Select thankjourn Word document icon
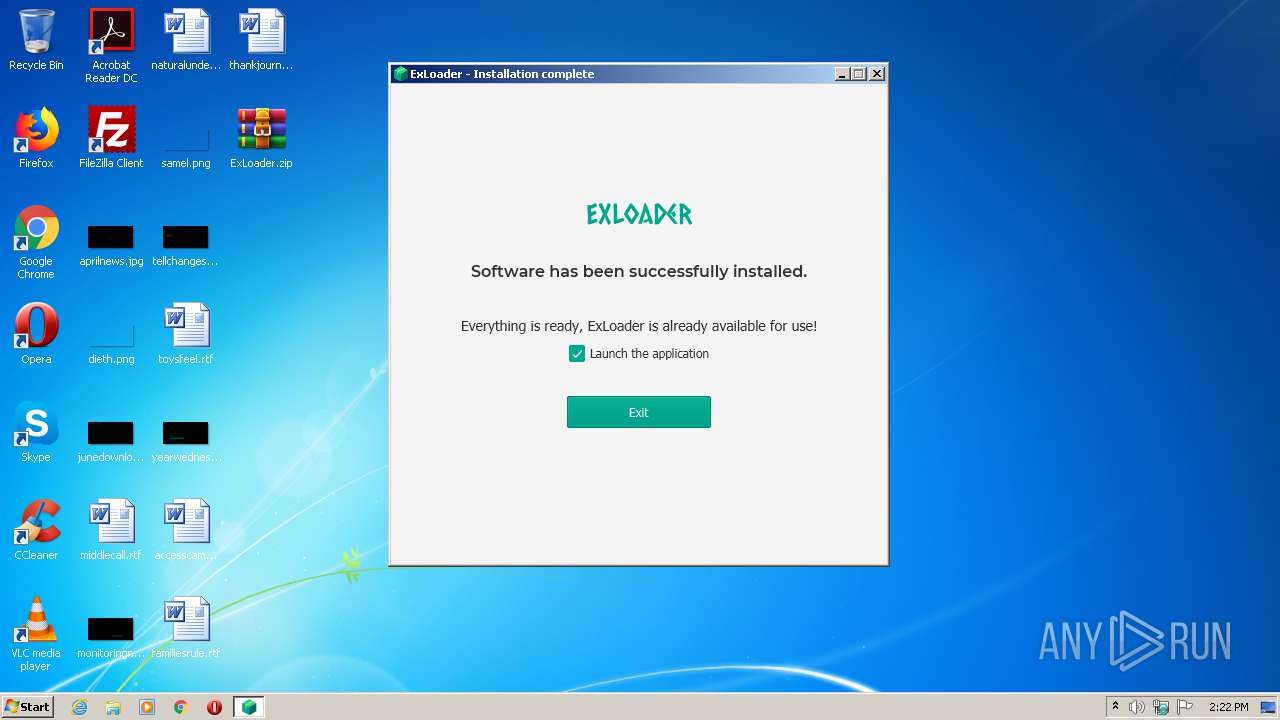This screenshot has width=1280, height=720. 261,40
